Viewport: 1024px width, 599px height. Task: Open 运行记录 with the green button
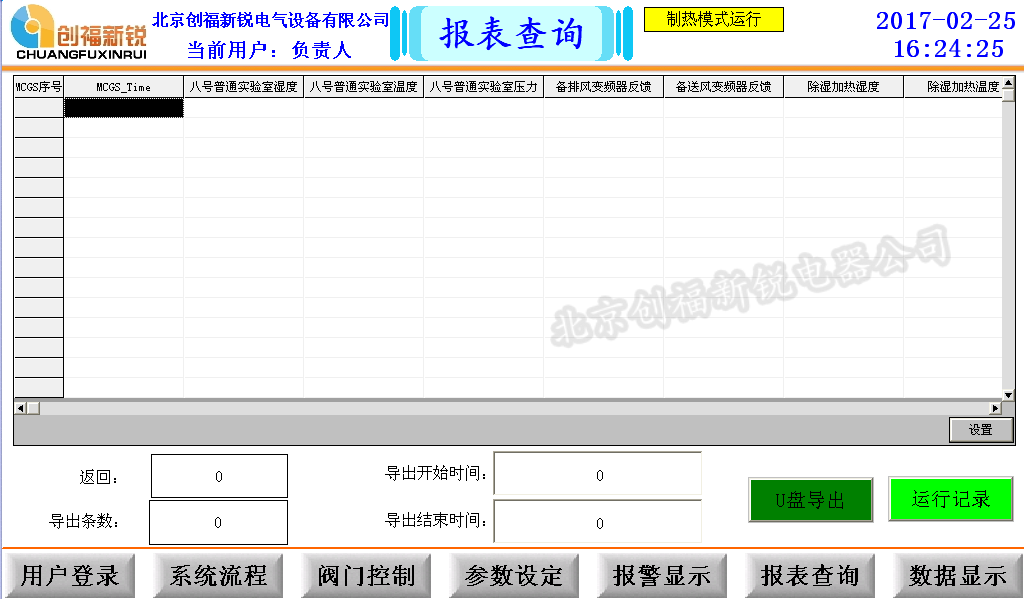pyautogui.click(x=951, y=499)
